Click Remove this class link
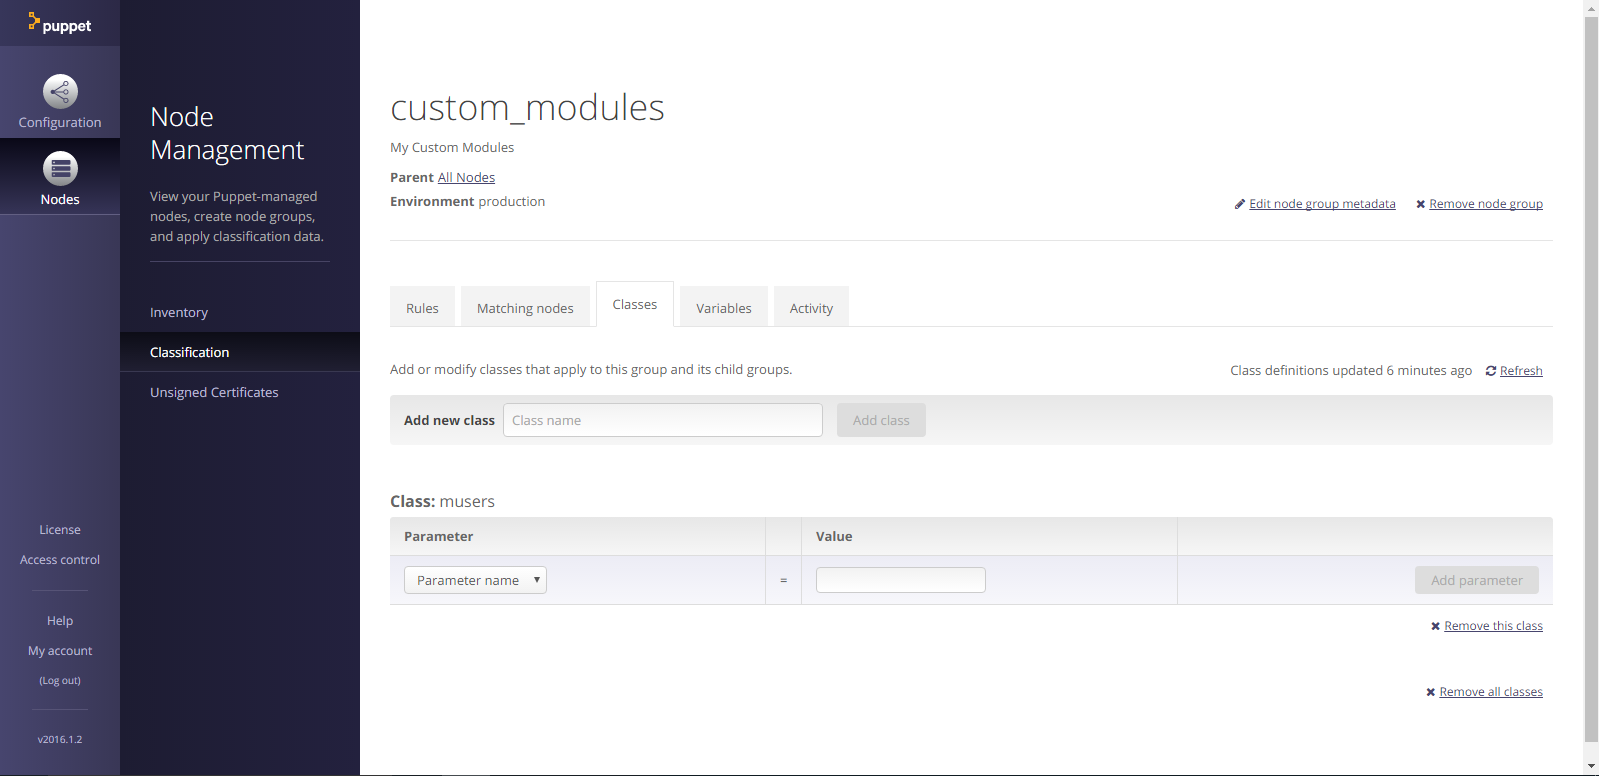Image resolution: width=1599 pixels, height=776 pixels. tap(1493, 626)
